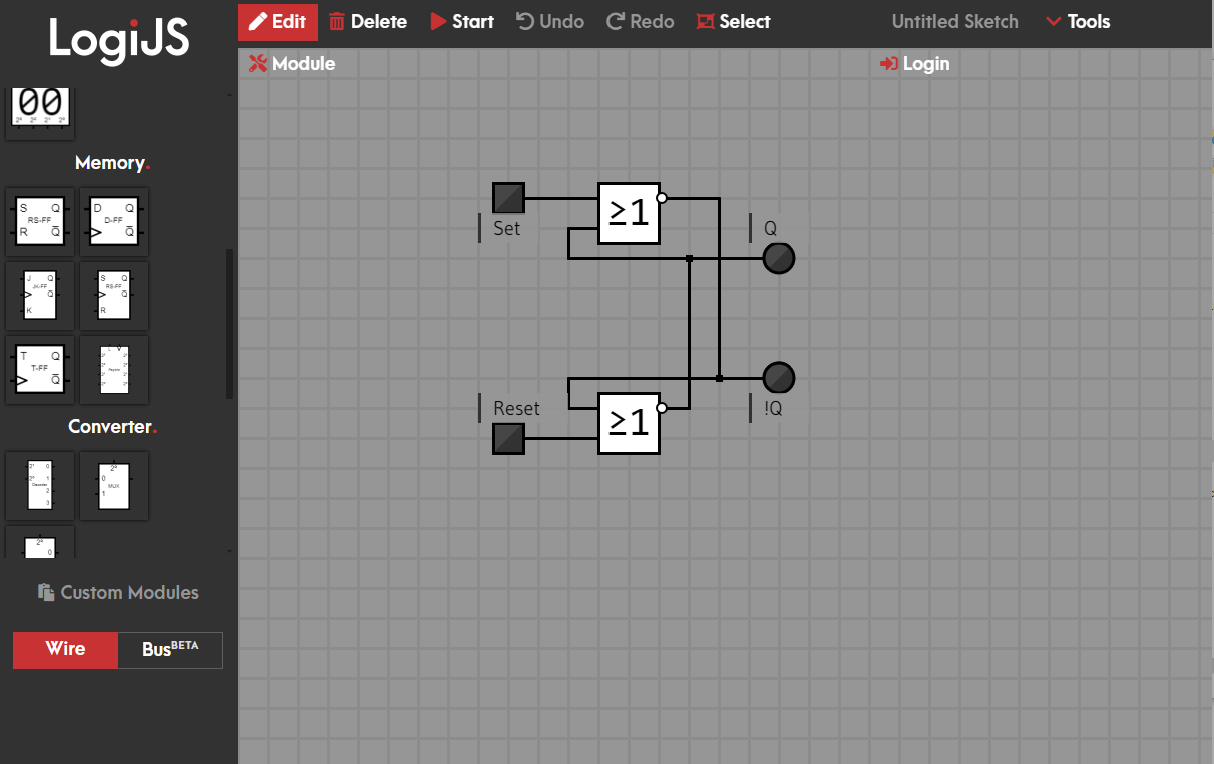Select the T-FF flip-flop component
This screenshot has width=1214, height=764.
click(40, 370)
